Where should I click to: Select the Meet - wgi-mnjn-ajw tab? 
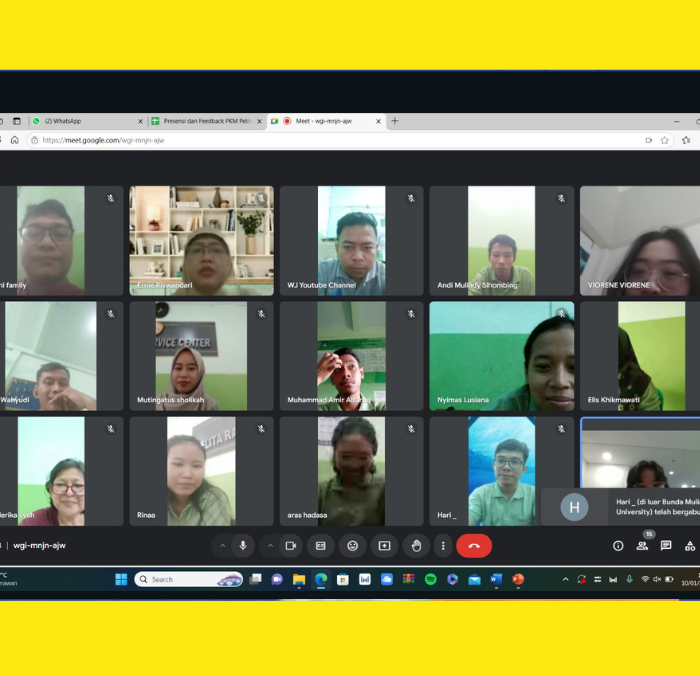tap(326, 121)
